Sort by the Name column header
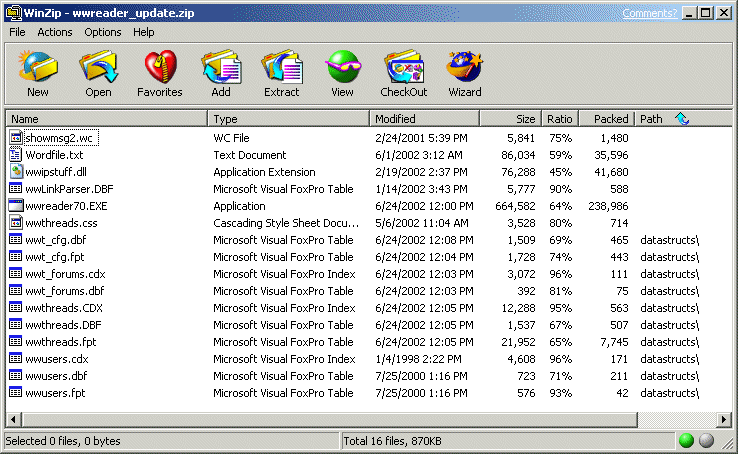 point(106,119)
